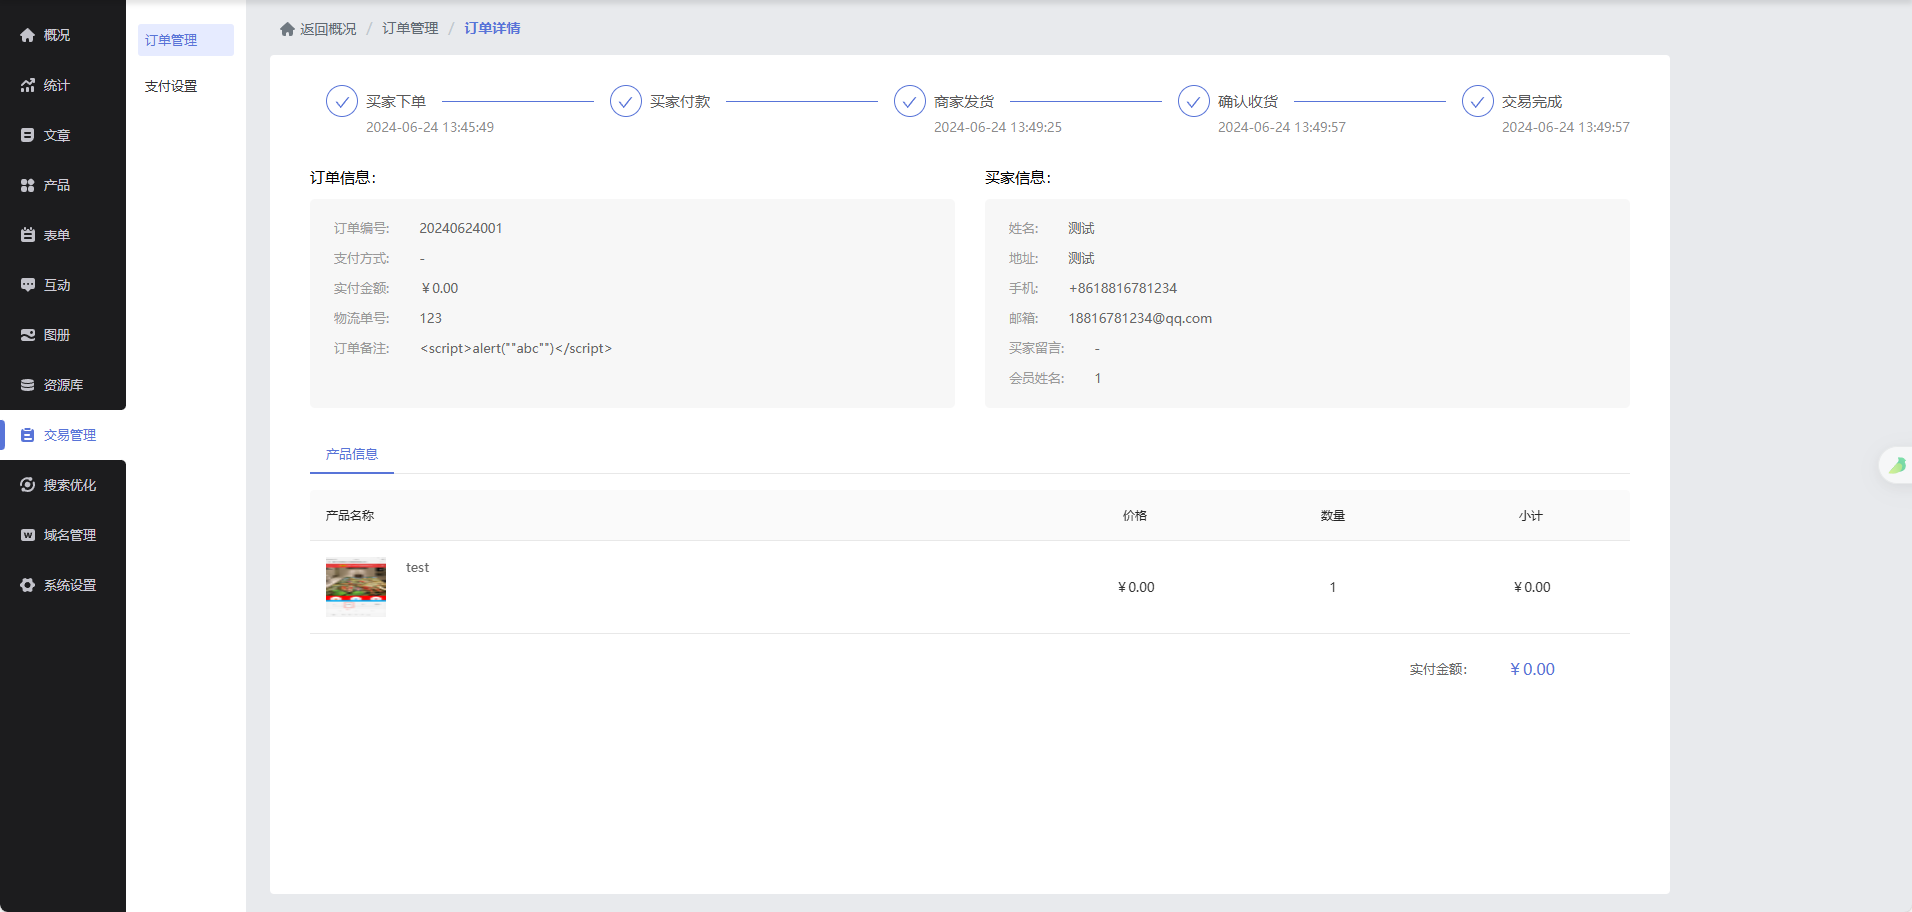Screen dimensions: 1912x912
Task: Open the 资源库 menu label
Action: (63, 385)
